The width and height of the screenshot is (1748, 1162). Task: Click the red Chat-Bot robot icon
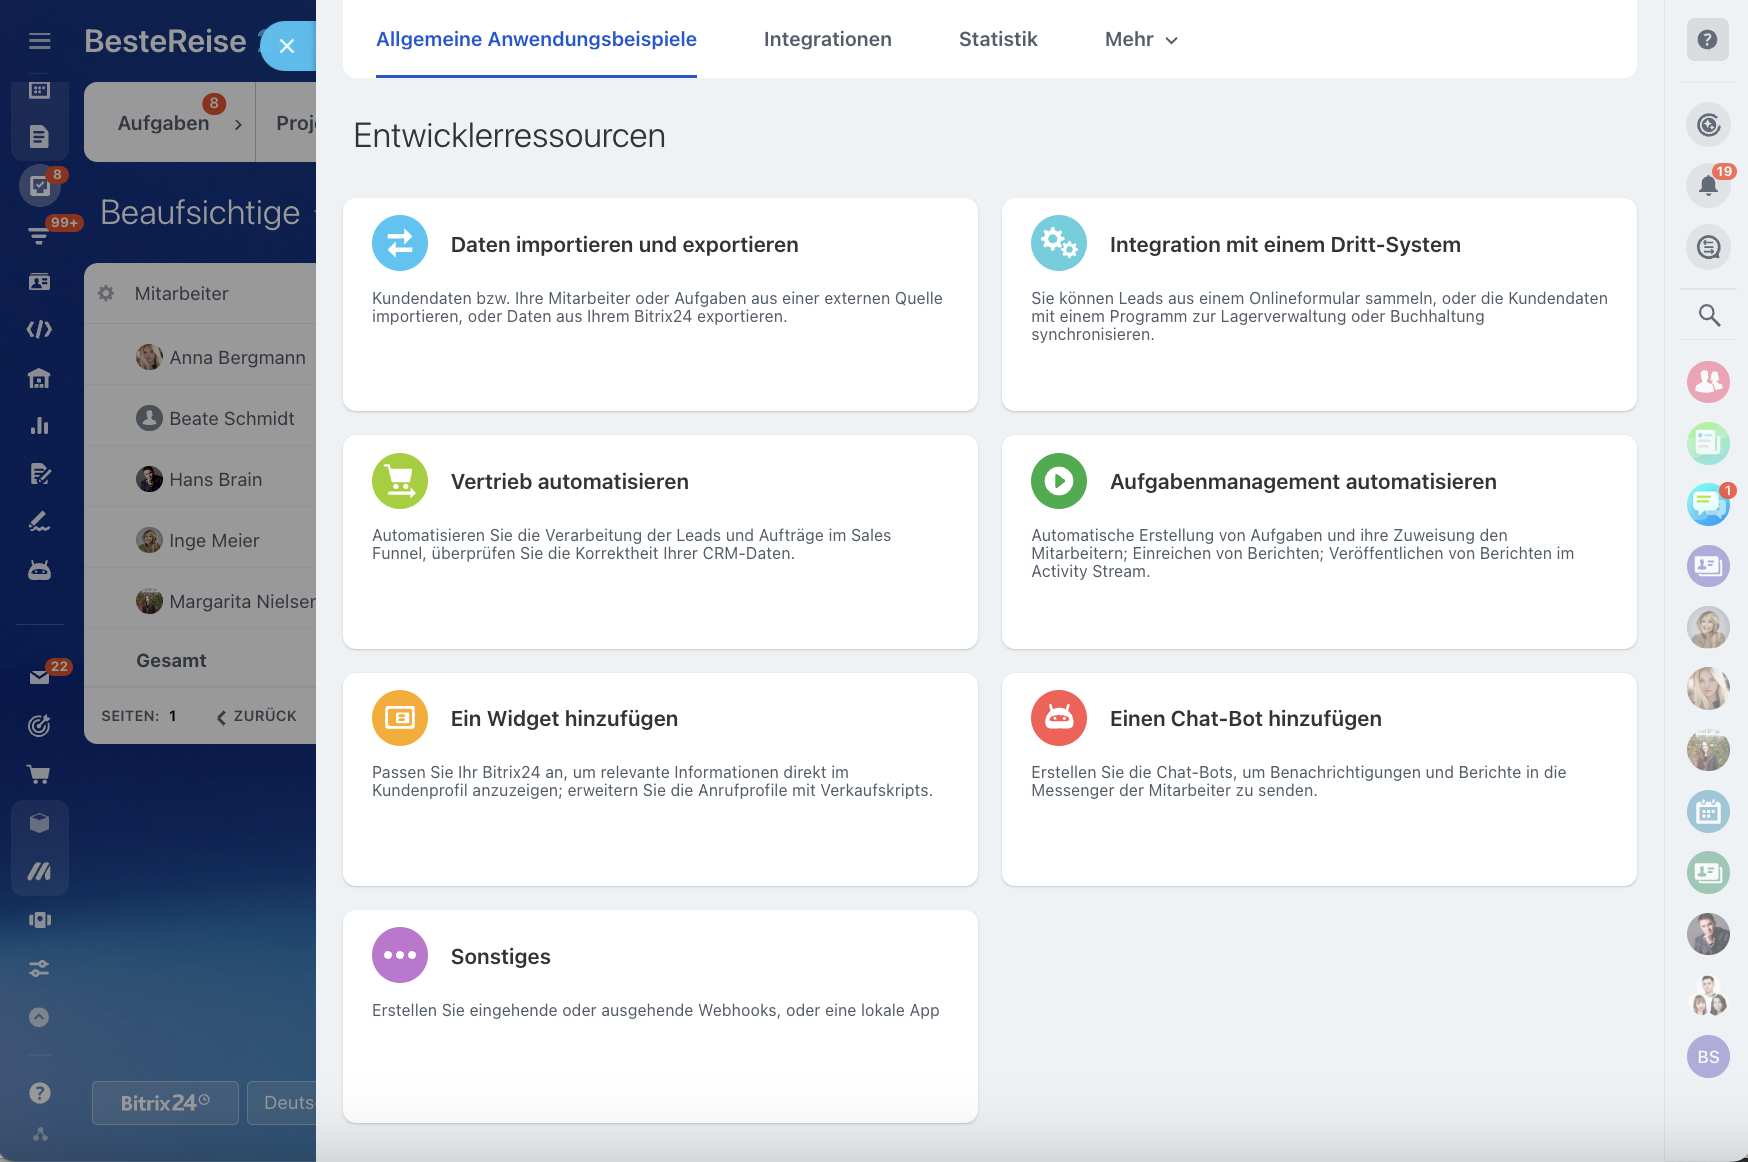1059,718
